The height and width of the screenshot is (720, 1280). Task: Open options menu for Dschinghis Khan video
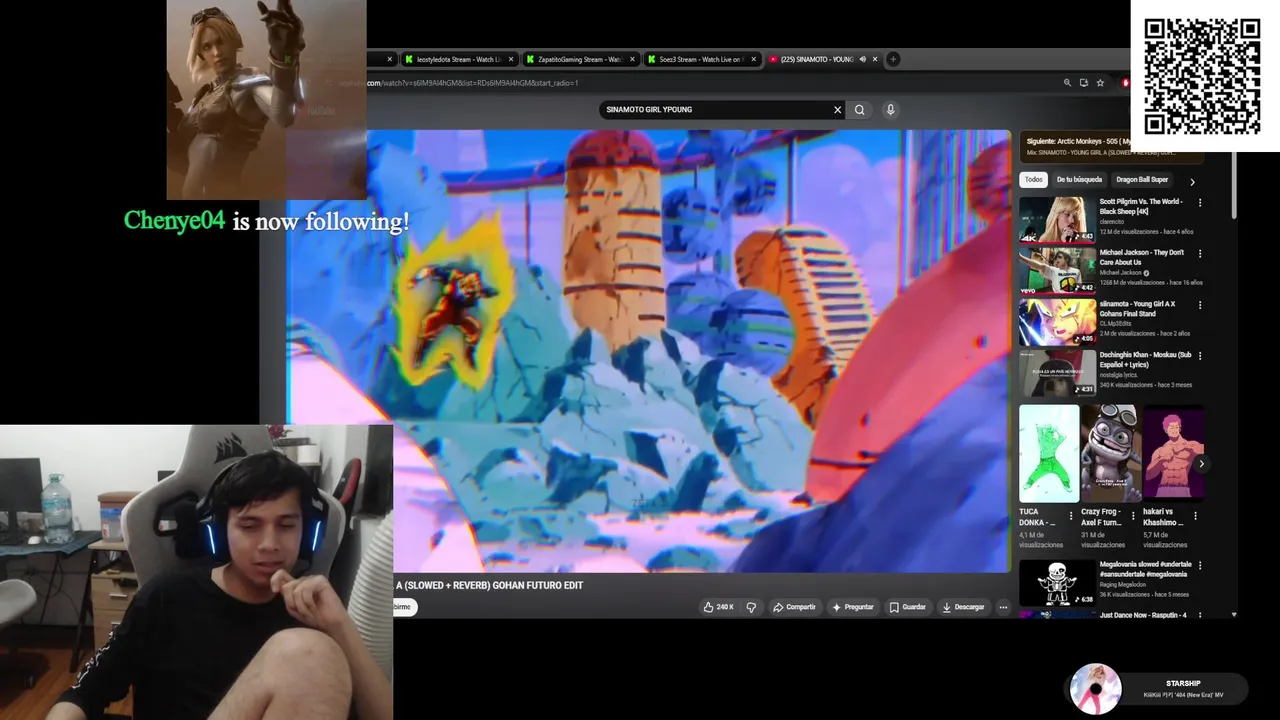point(1200,355)
